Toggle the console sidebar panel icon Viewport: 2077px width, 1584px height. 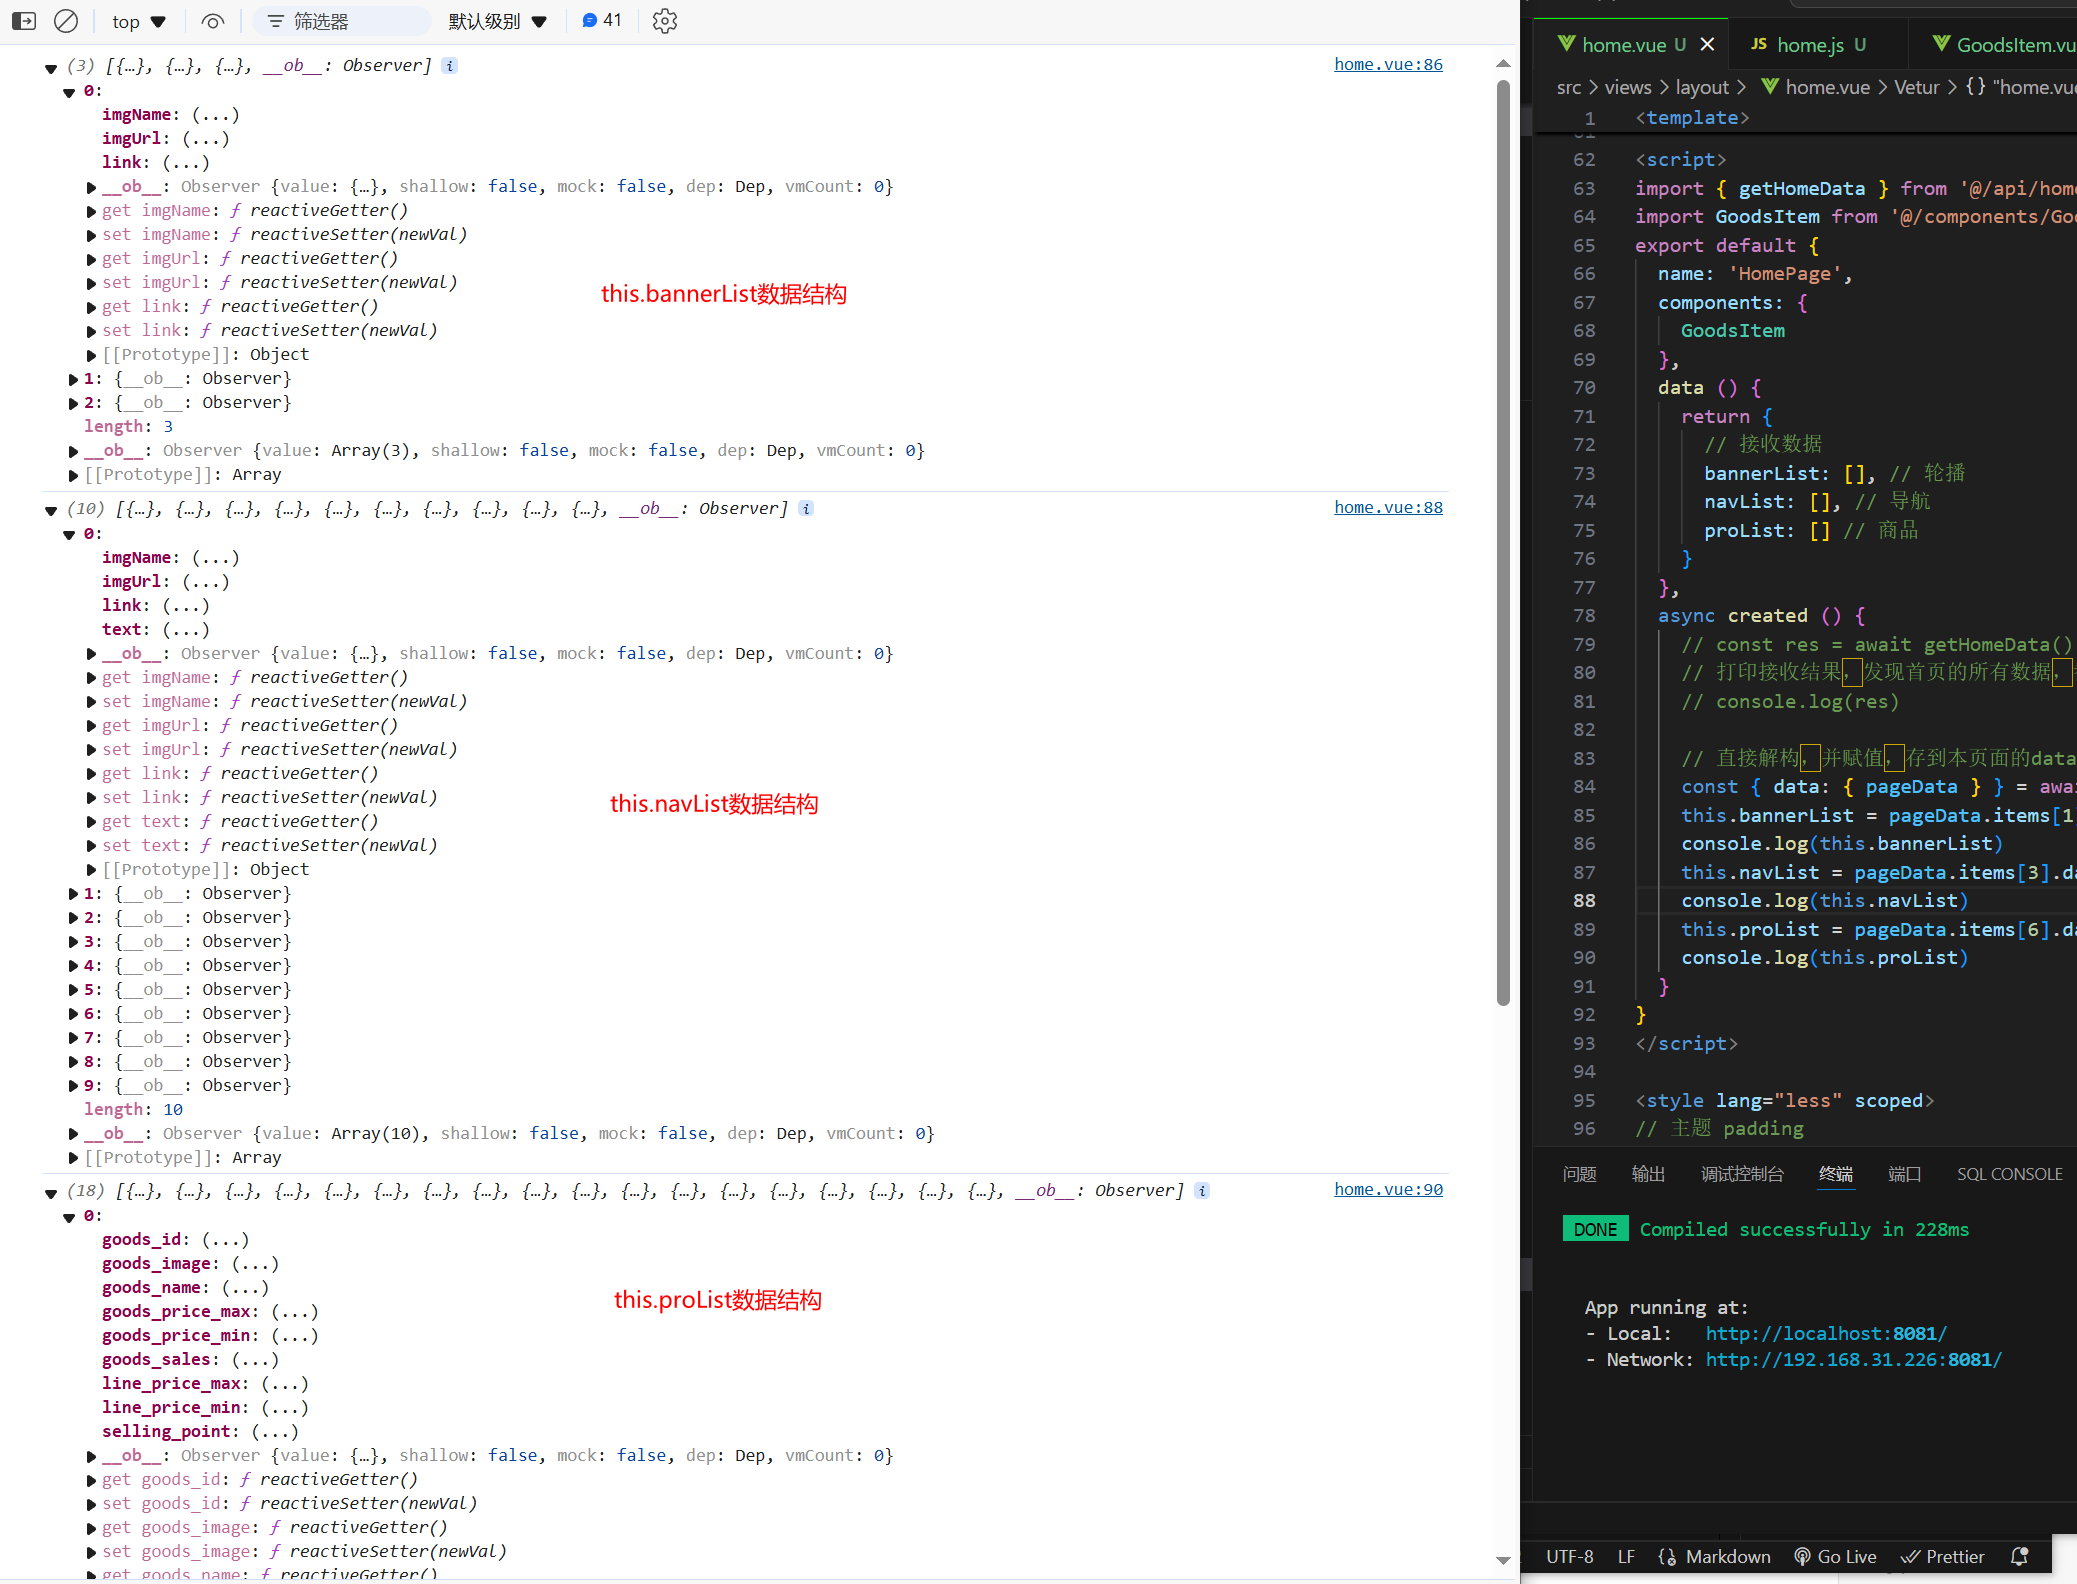(24, 21)
